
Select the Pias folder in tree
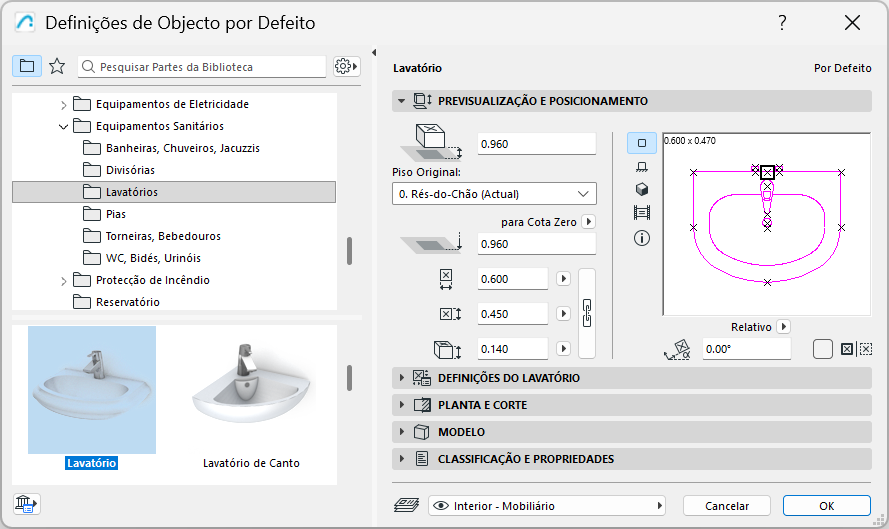pos(116,214)
